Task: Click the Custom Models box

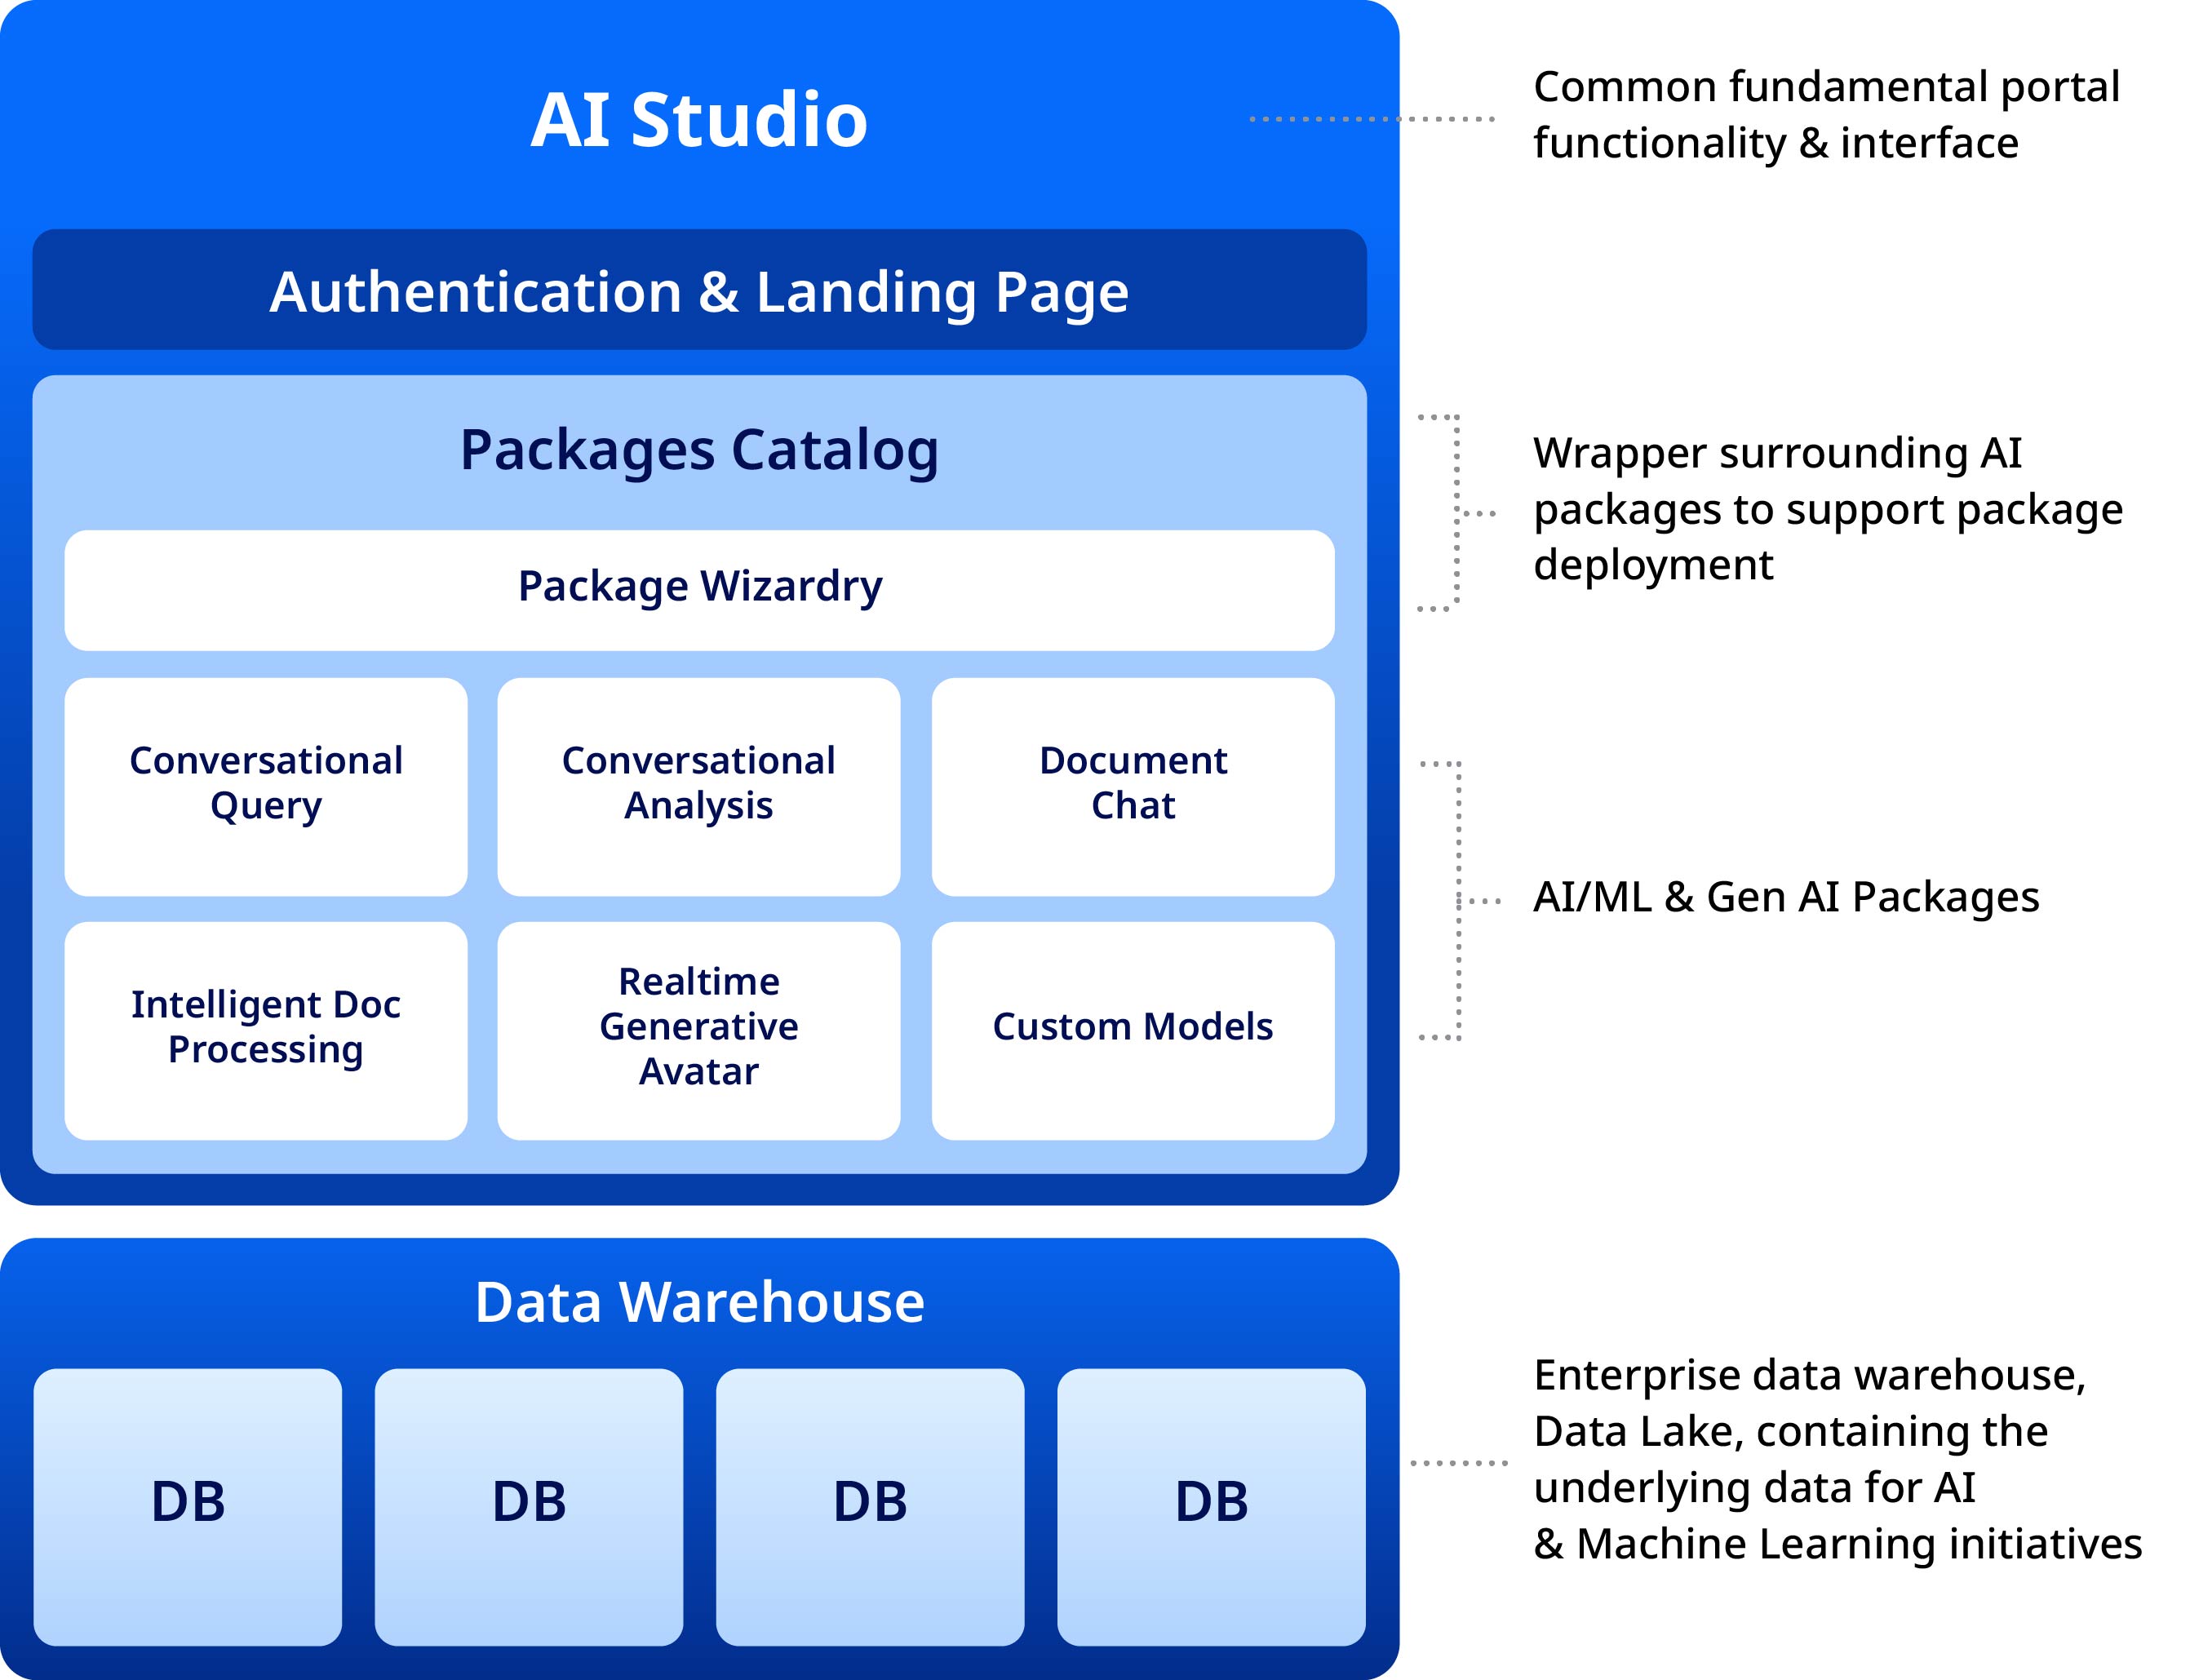Action: tap(1132, 1030)
